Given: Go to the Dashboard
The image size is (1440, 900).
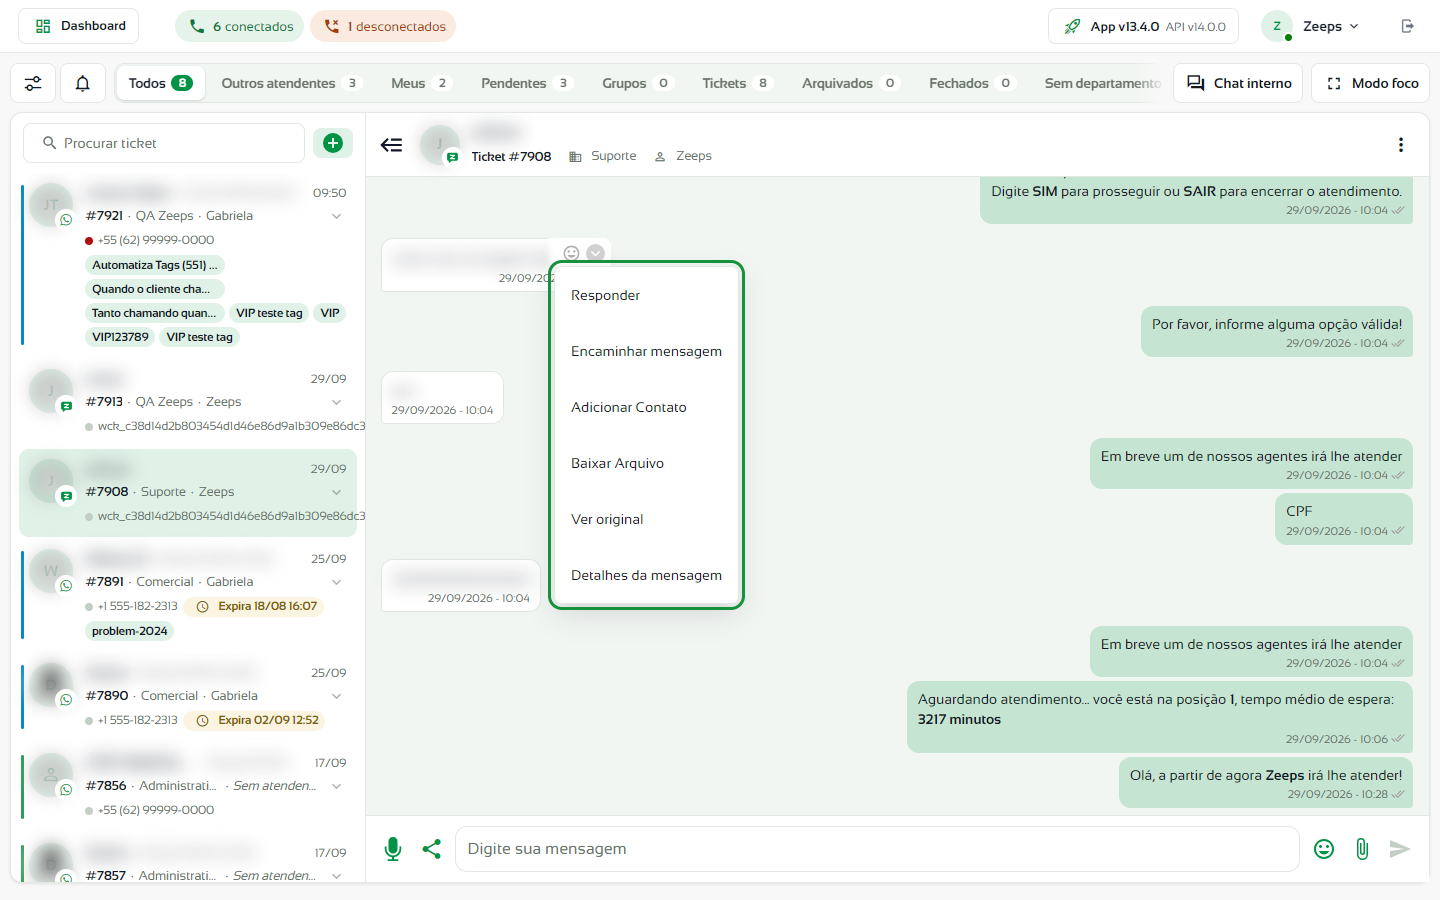Looking at the screenshot, I should [79, 26].
